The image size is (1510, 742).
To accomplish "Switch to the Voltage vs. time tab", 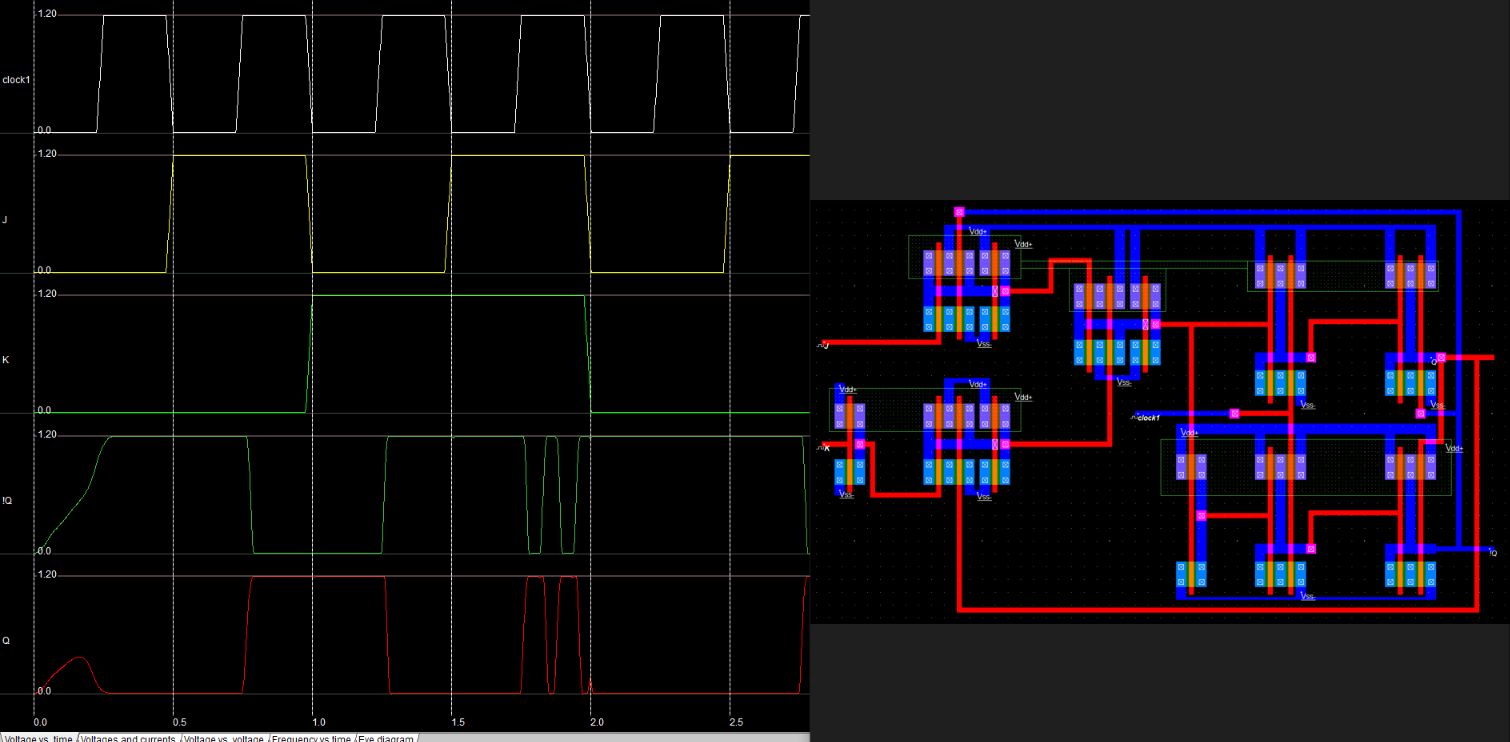I will point(37,738).
